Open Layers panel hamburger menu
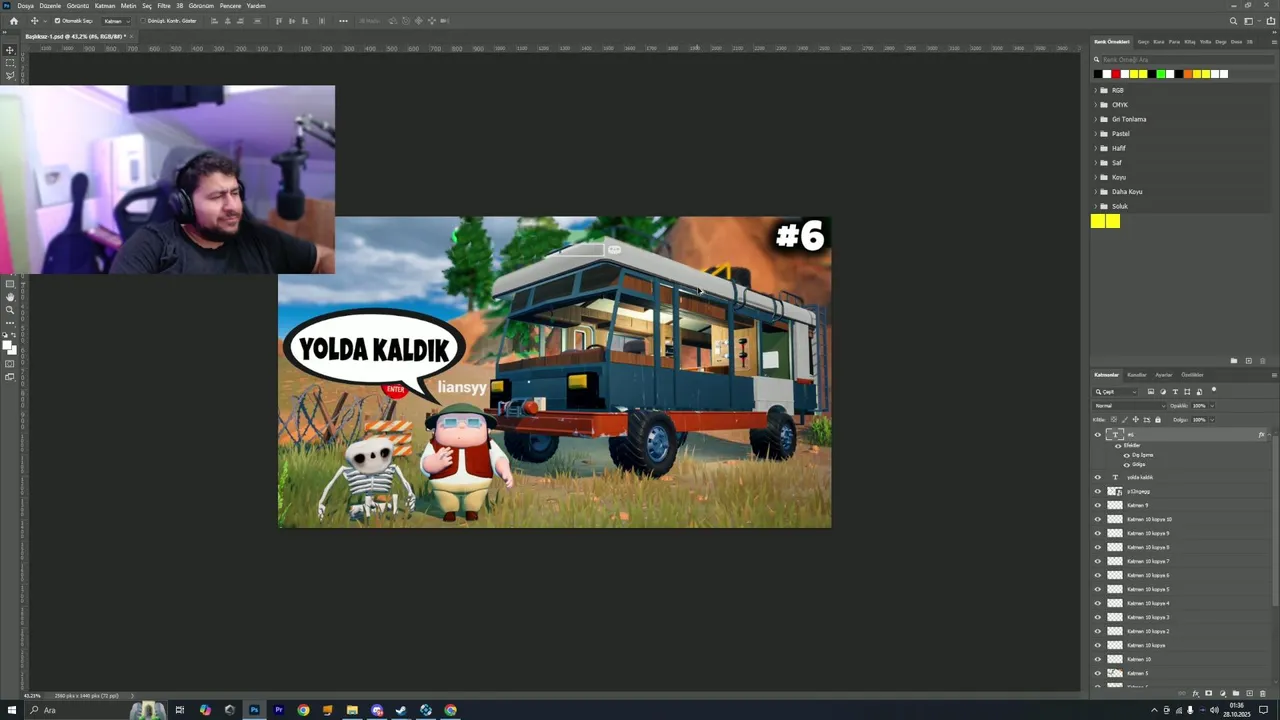1280x720 pixels. coord(1274,375)
